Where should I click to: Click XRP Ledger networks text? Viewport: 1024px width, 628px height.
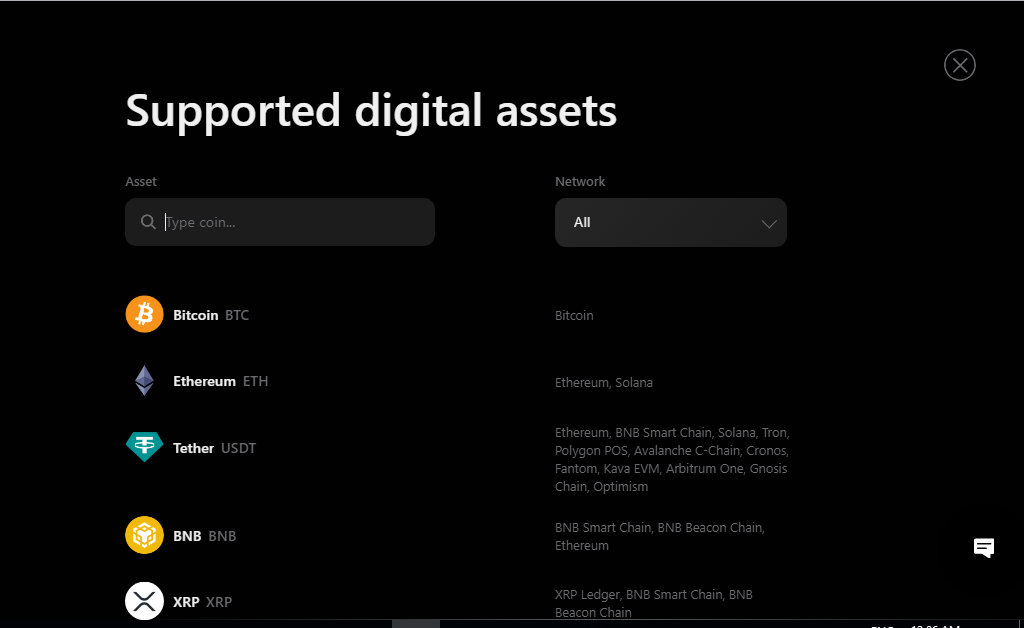pos(654,603)
